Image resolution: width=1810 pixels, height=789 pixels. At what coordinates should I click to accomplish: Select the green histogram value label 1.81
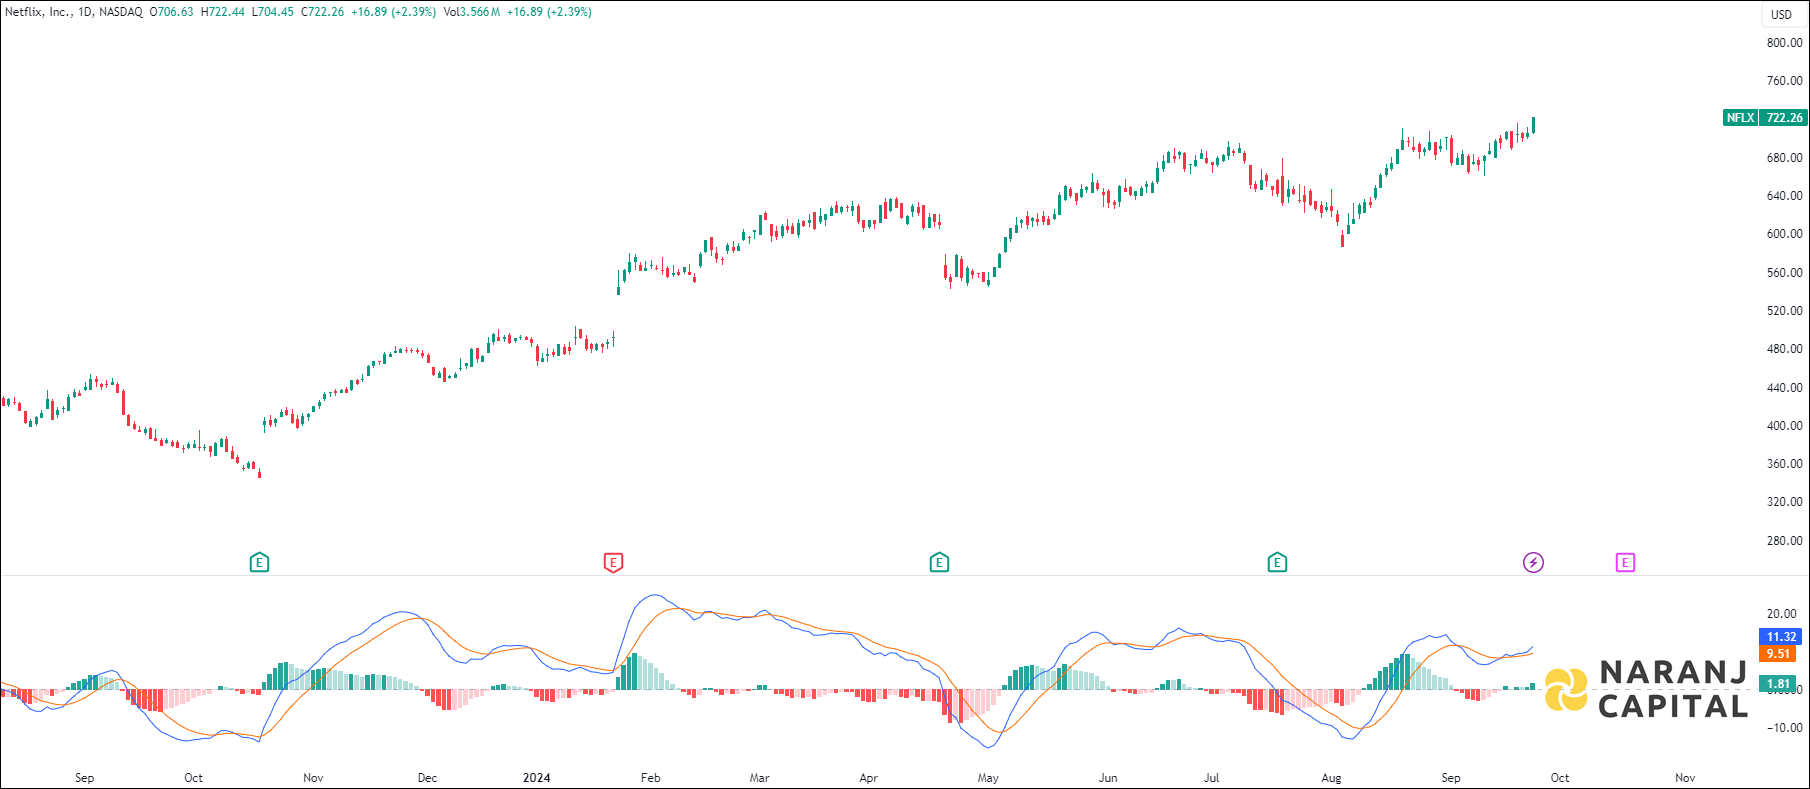(1778, 684)
